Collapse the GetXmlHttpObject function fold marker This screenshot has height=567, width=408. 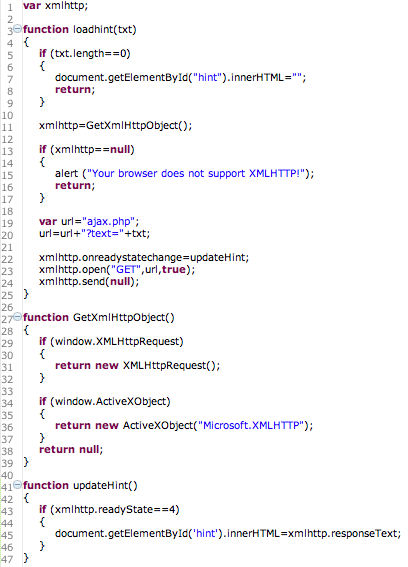(17, 317)
